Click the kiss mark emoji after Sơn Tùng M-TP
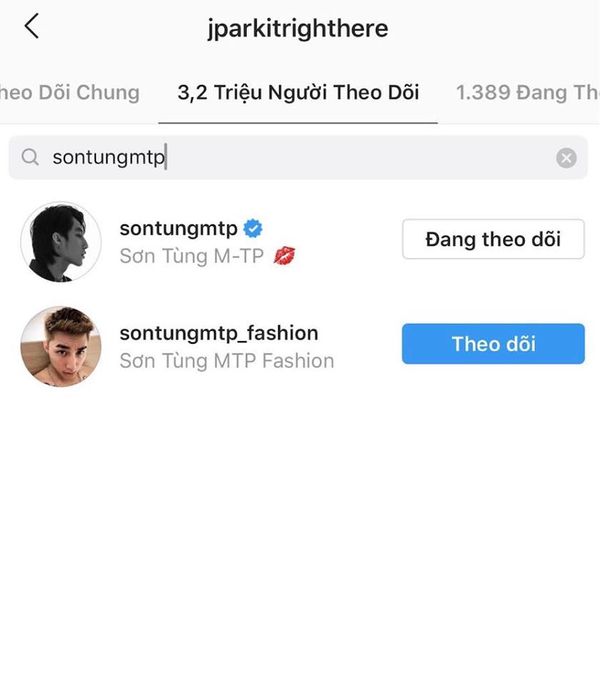600x686 pixels. (x=284, y=256)
